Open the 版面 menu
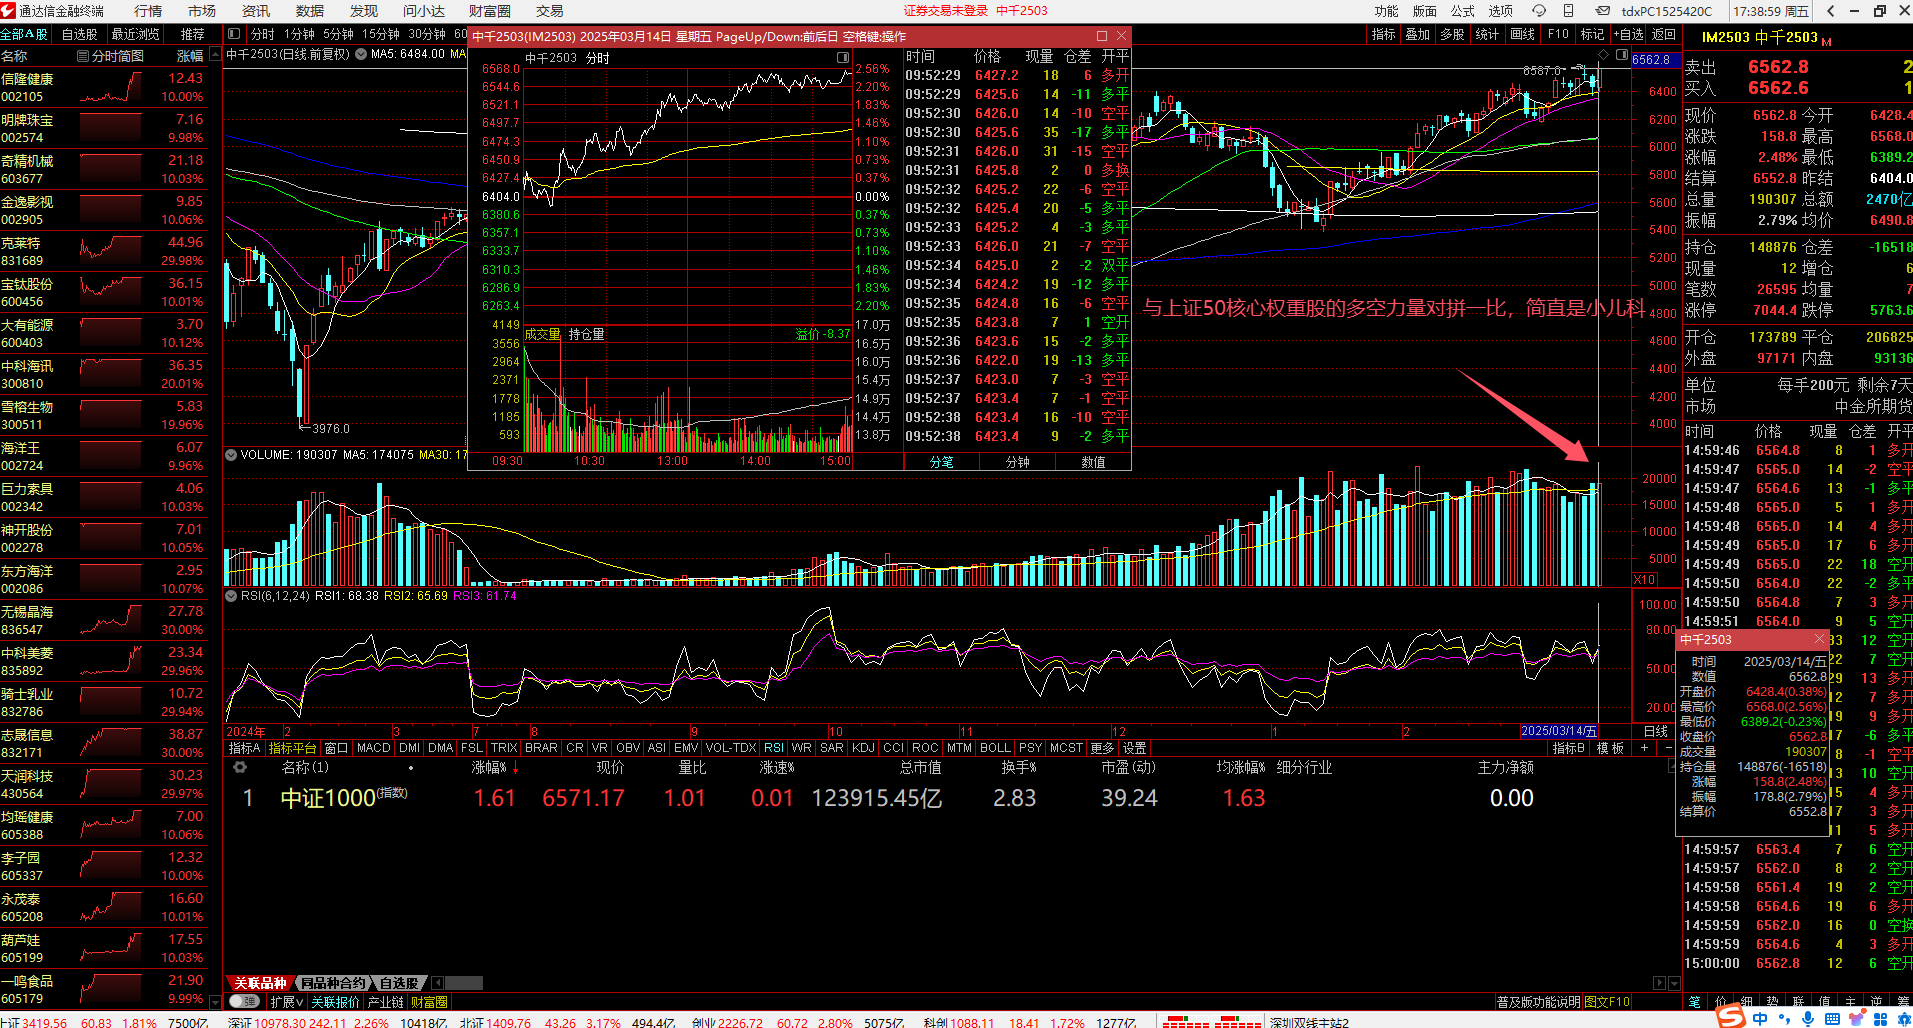 pos(1424,11)
